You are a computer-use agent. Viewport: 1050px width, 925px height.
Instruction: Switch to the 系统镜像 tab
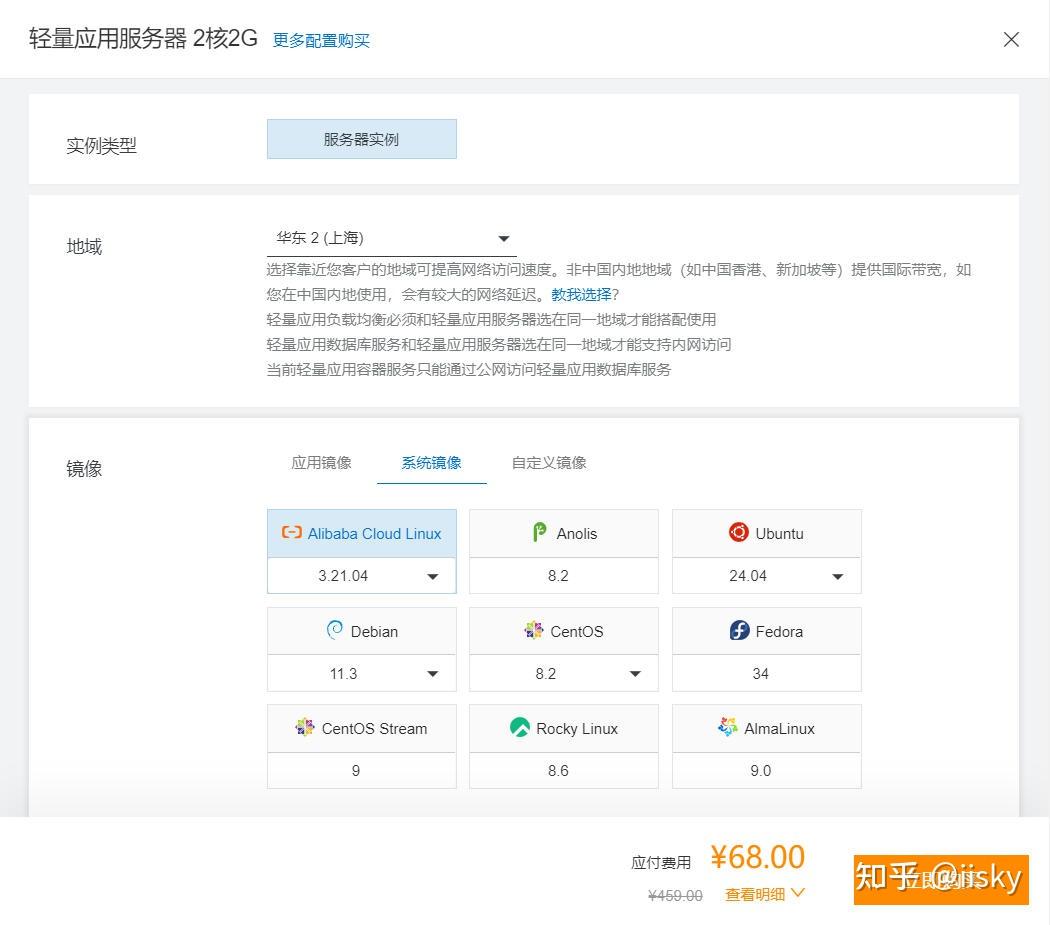coord(431,463)
